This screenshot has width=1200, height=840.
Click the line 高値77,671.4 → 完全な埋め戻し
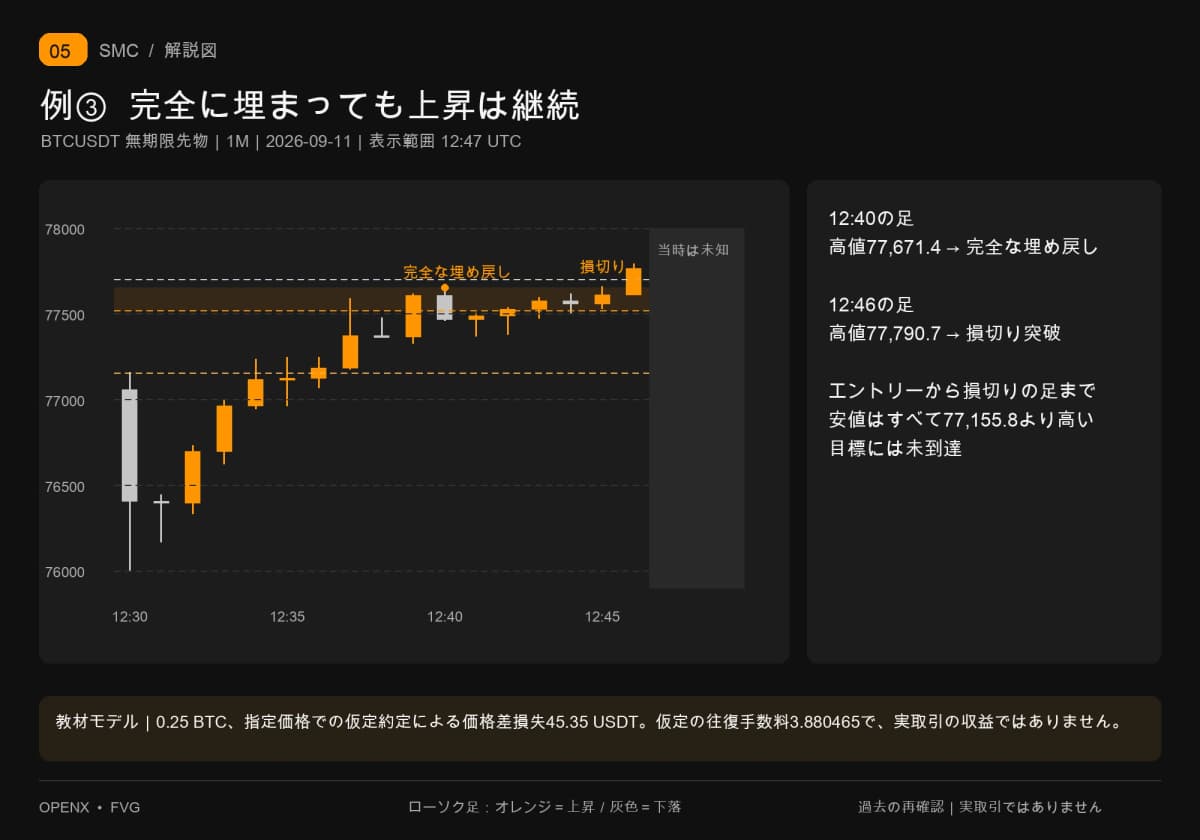coord(963,247)
